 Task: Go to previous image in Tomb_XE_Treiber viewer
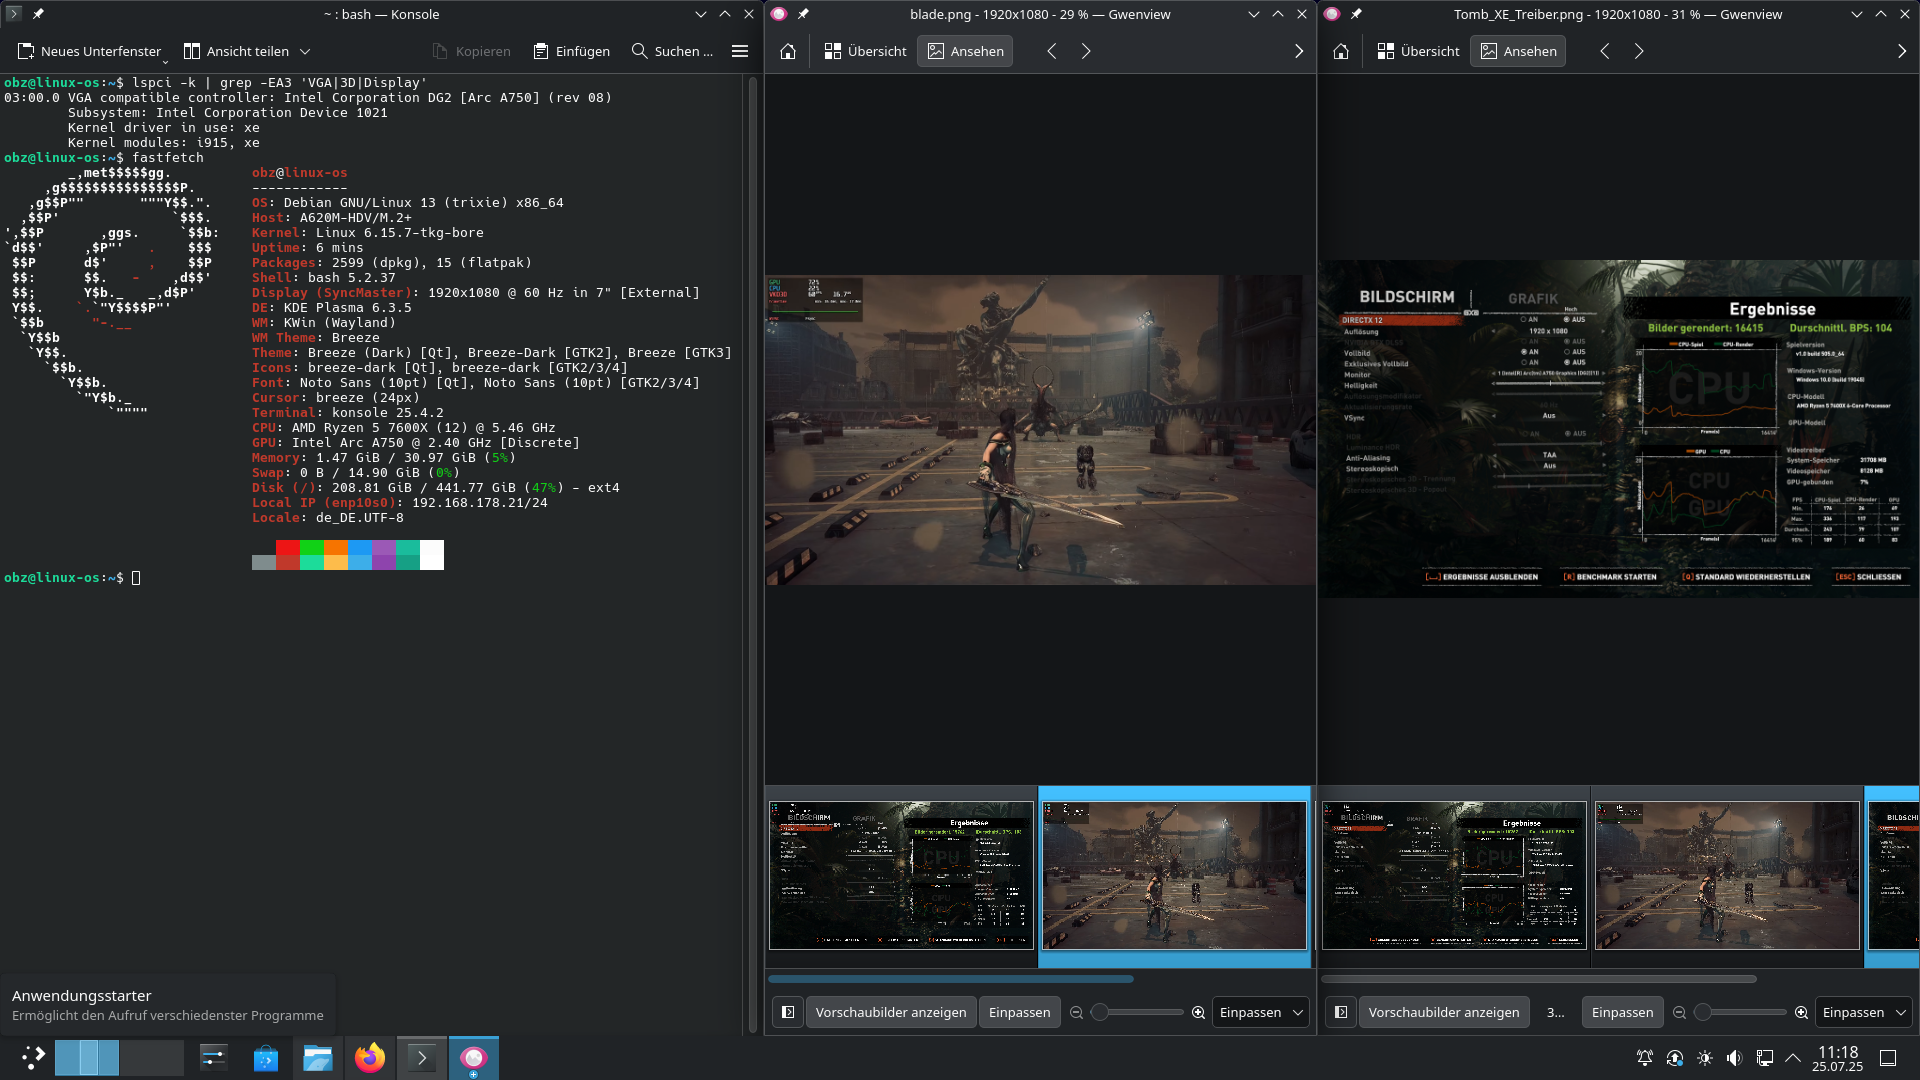[x=1605, y=51]
